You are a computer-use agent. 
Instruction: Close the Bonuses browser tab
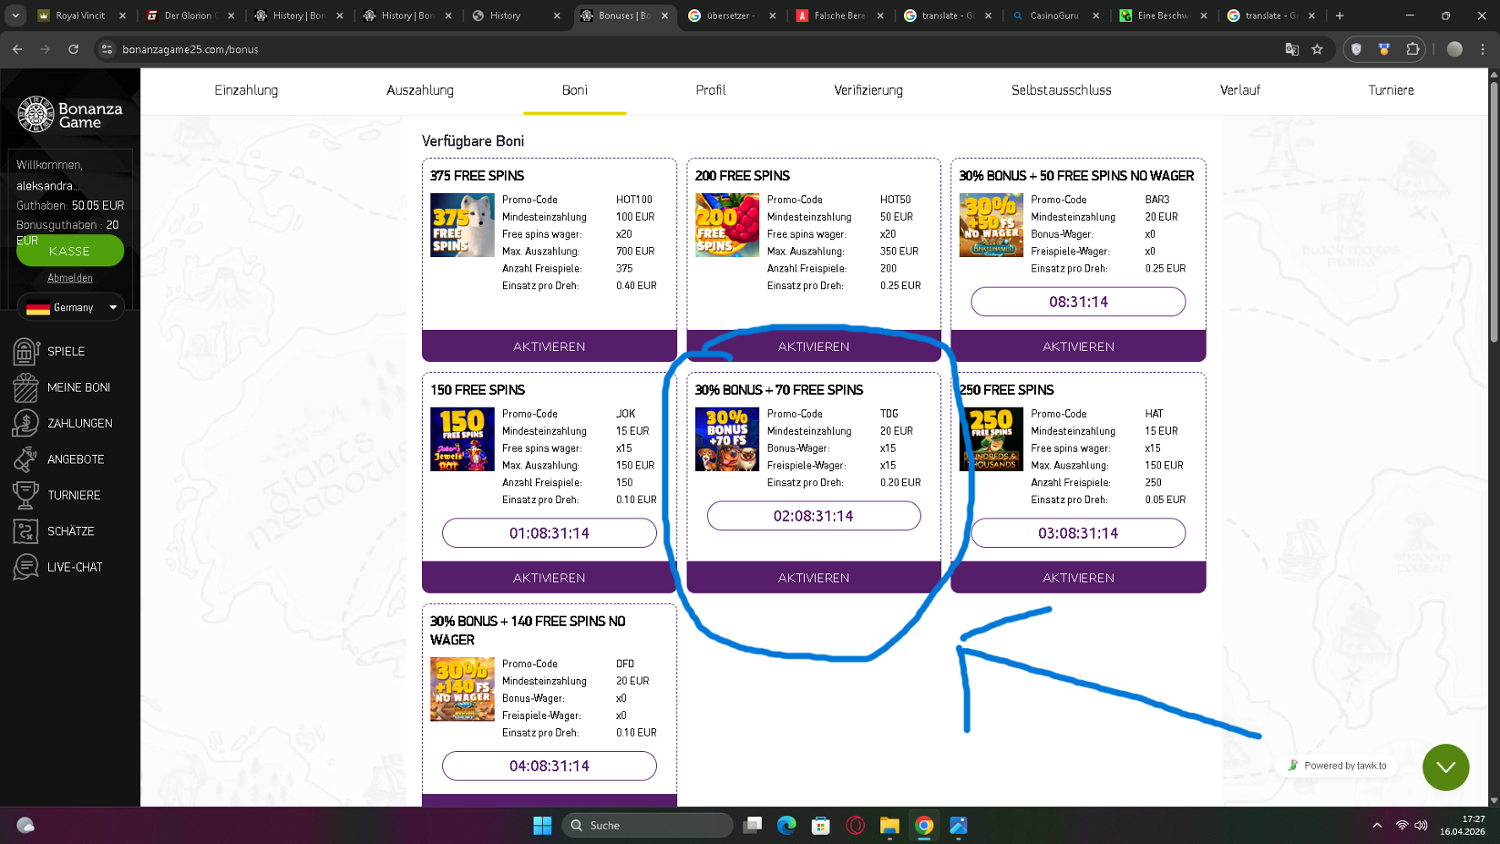pyautogui.click(x=665, y=15)
